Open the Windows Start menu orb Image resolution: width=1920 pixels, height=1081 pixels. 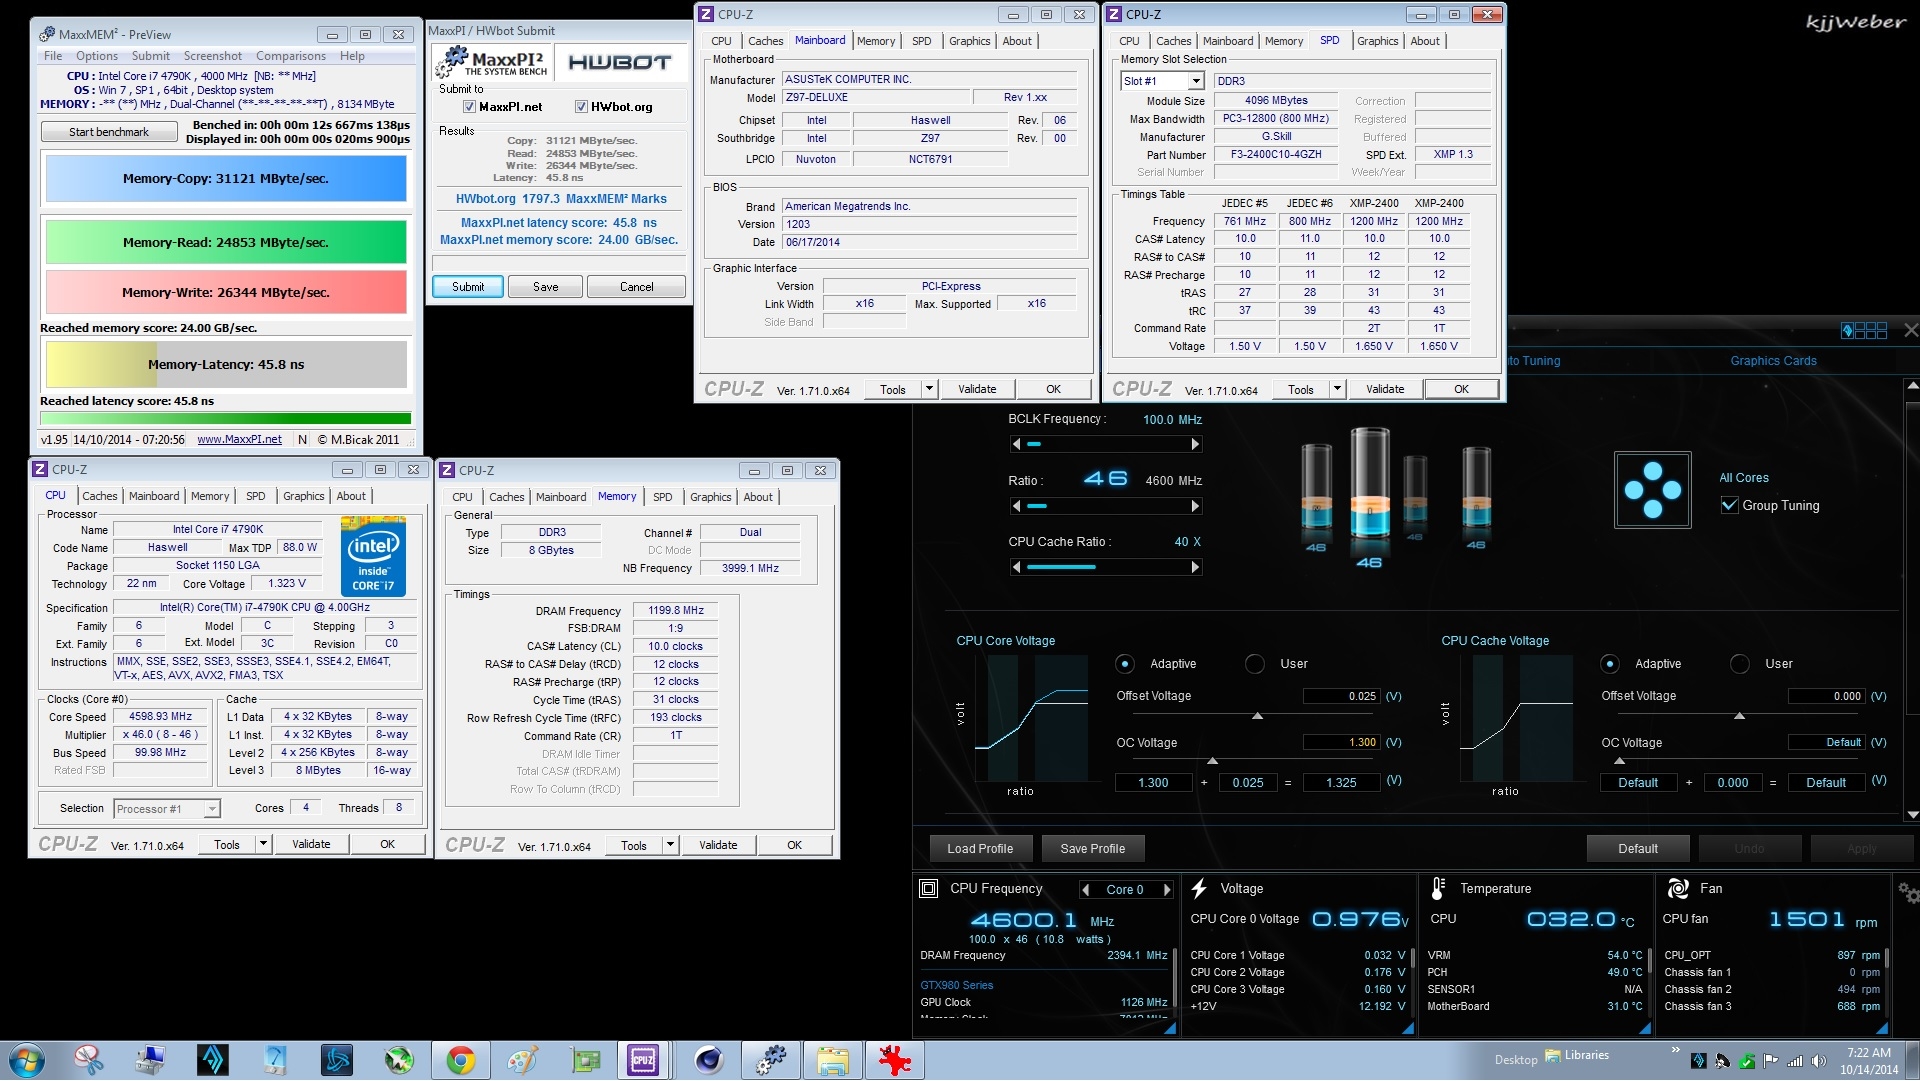(27, 1060)
